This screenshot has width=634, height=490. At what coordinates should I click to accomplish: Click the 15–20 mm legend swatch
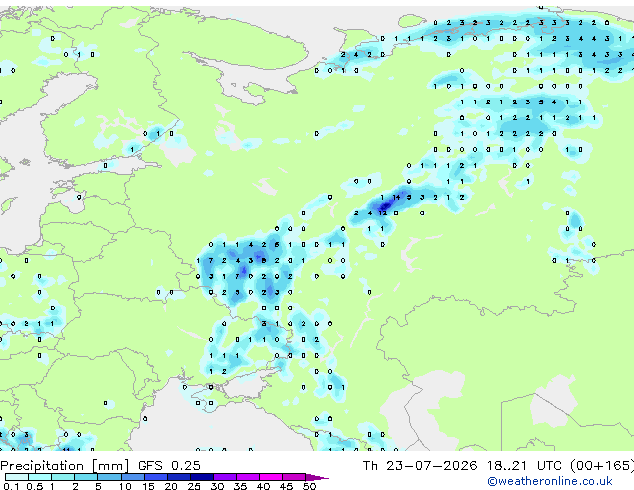155,477
